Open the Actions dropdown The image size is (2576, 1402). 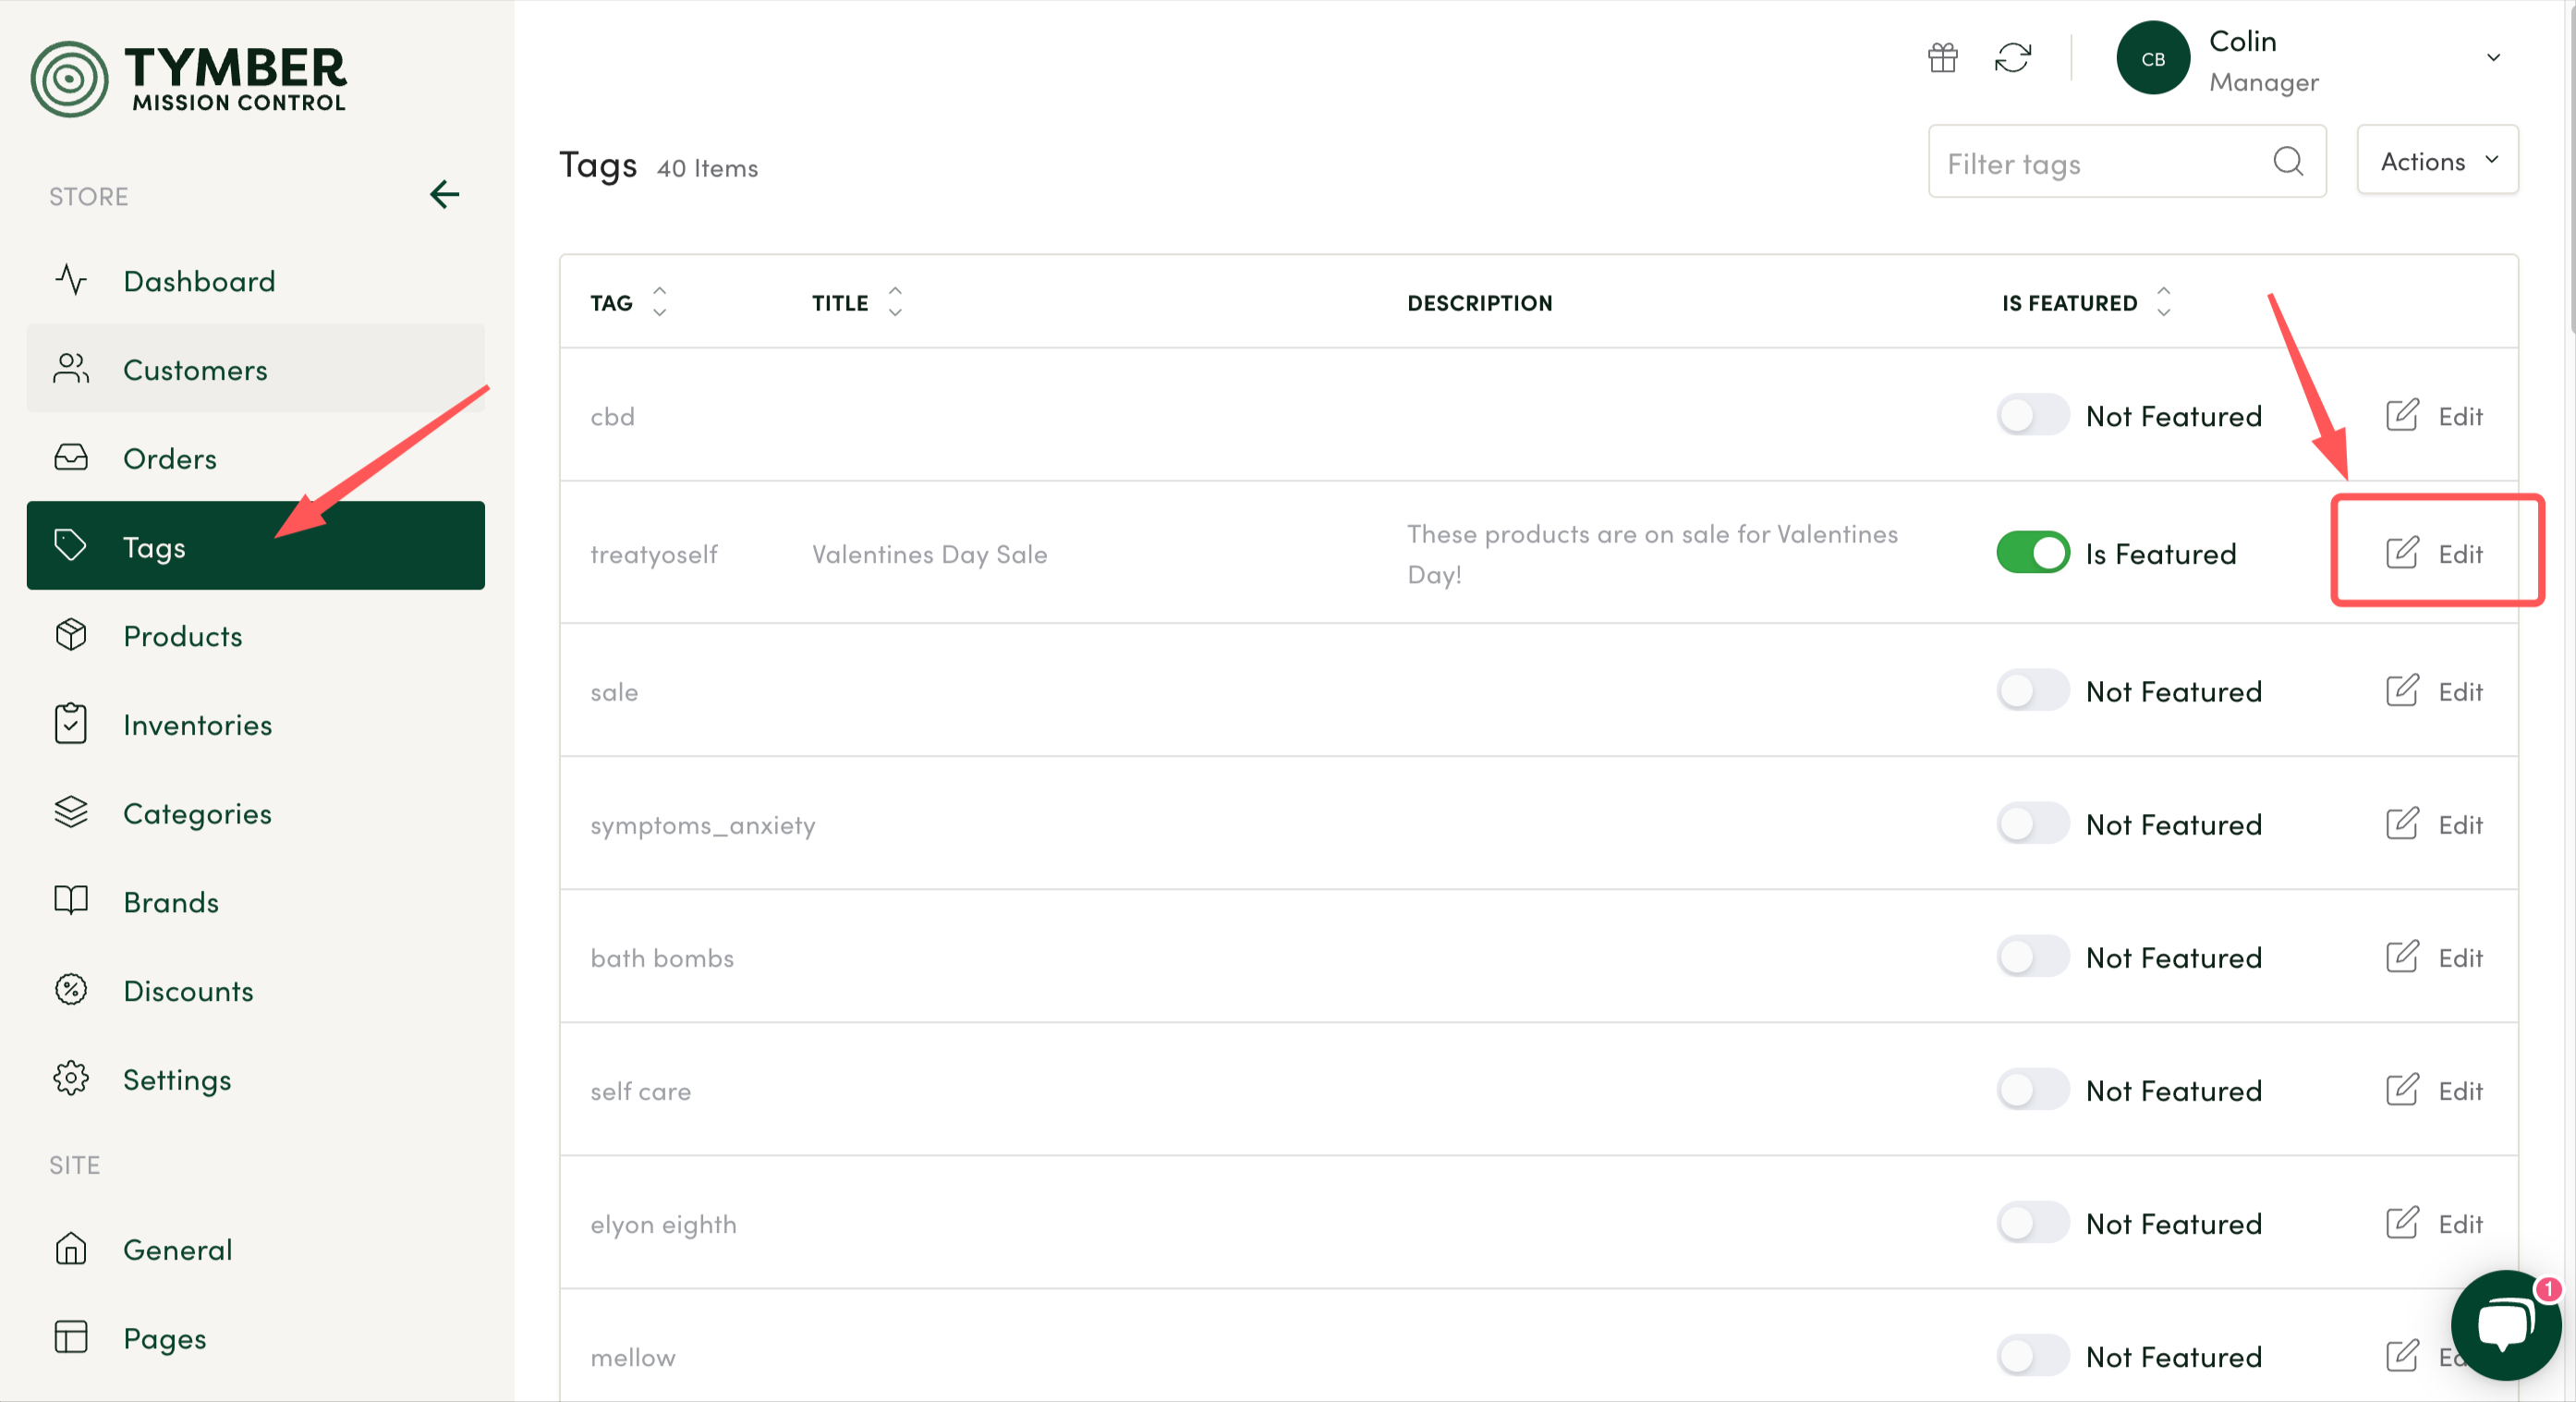point(2437,160)
